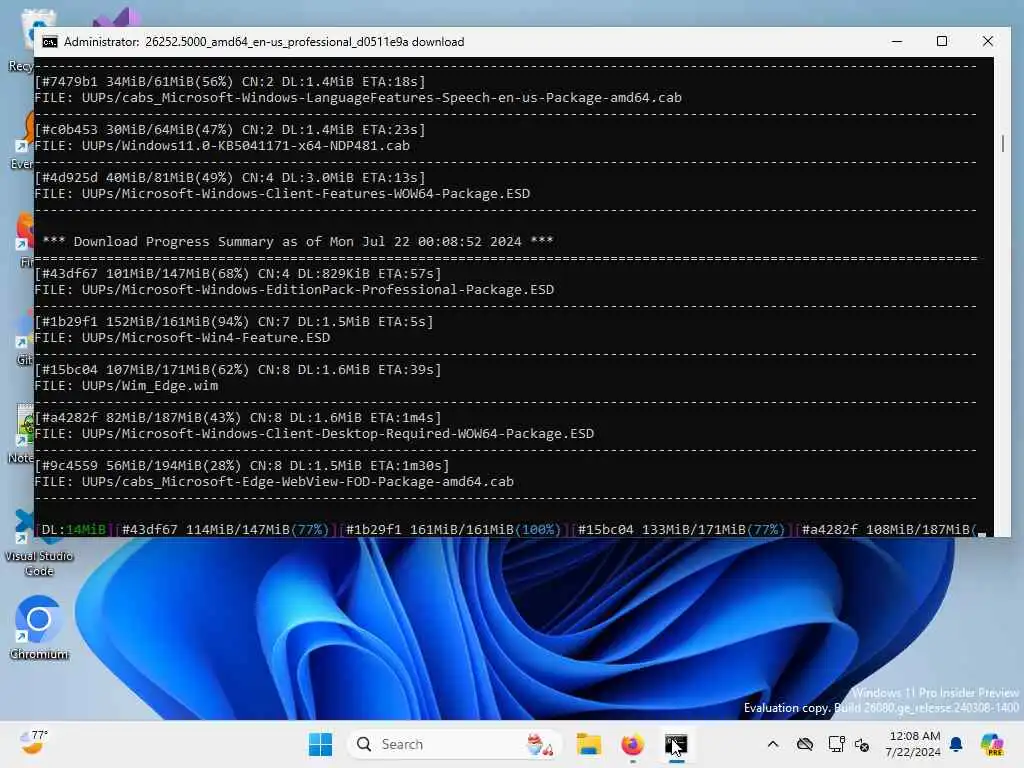Click the console window title text
Image resolution: width=1024 pixels, height=768 pixels.
click(264, 42)
